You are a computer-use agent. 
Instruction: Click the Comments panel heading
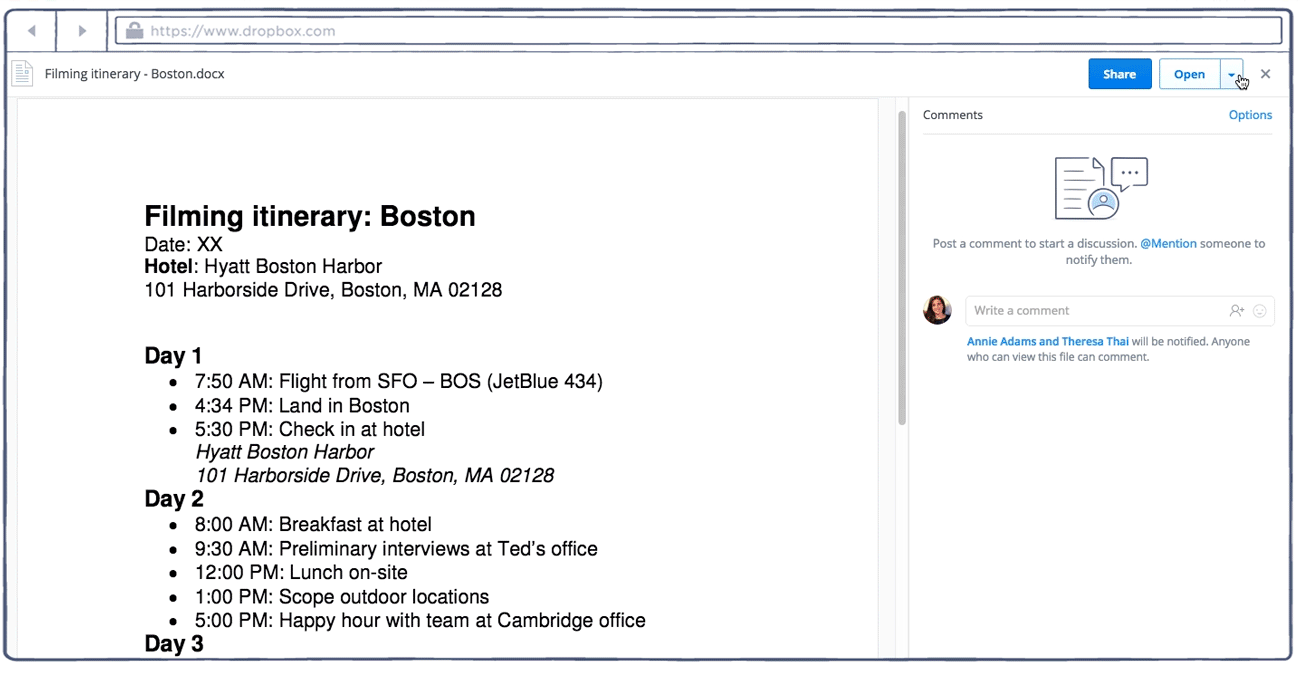pos(953,115)
